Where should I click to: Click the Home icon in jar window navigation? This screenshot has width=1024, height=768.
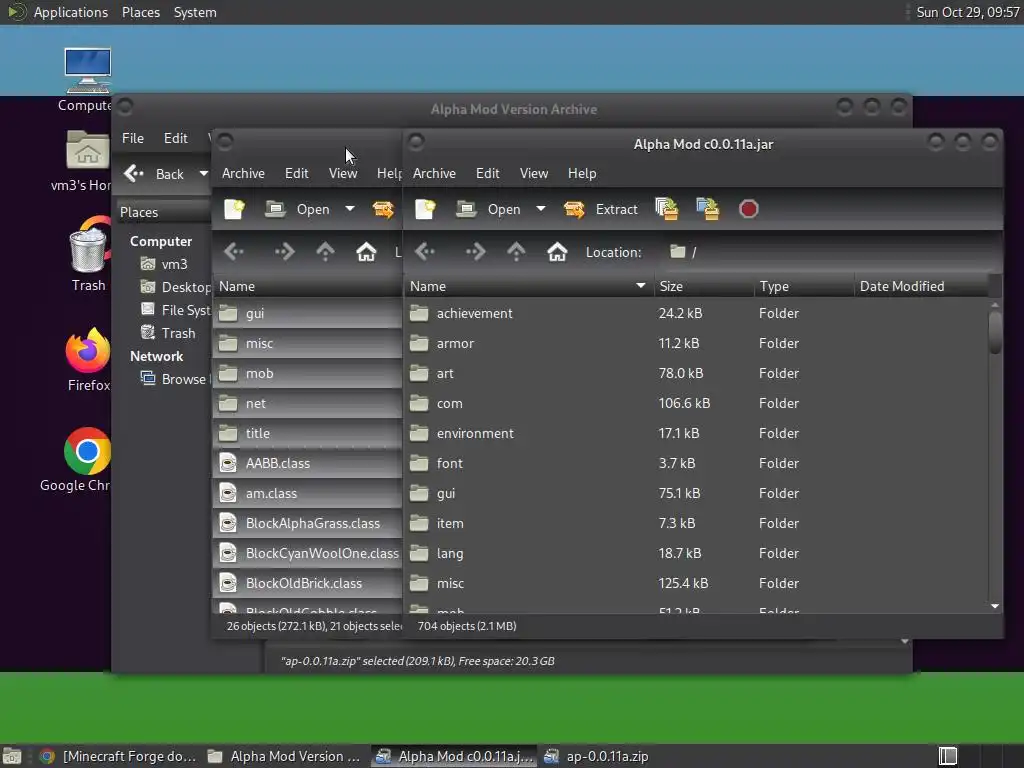click(x=557, y=251)
